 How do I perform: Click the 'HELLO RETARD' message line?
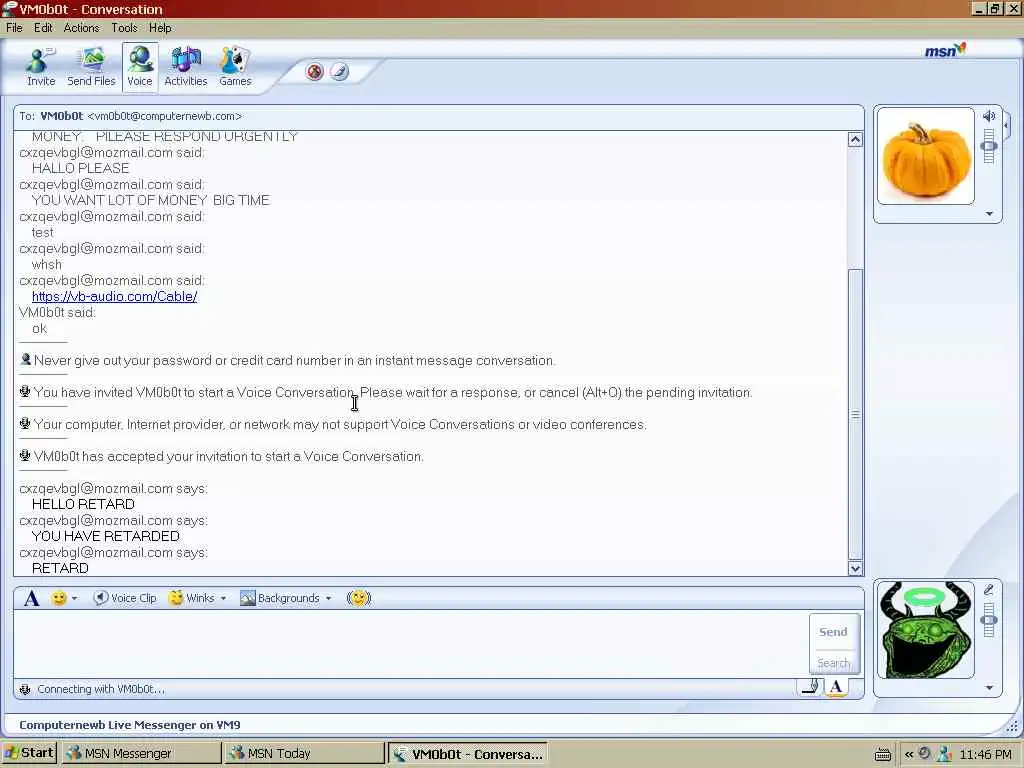pyautogui.click(x=83, y=504)
